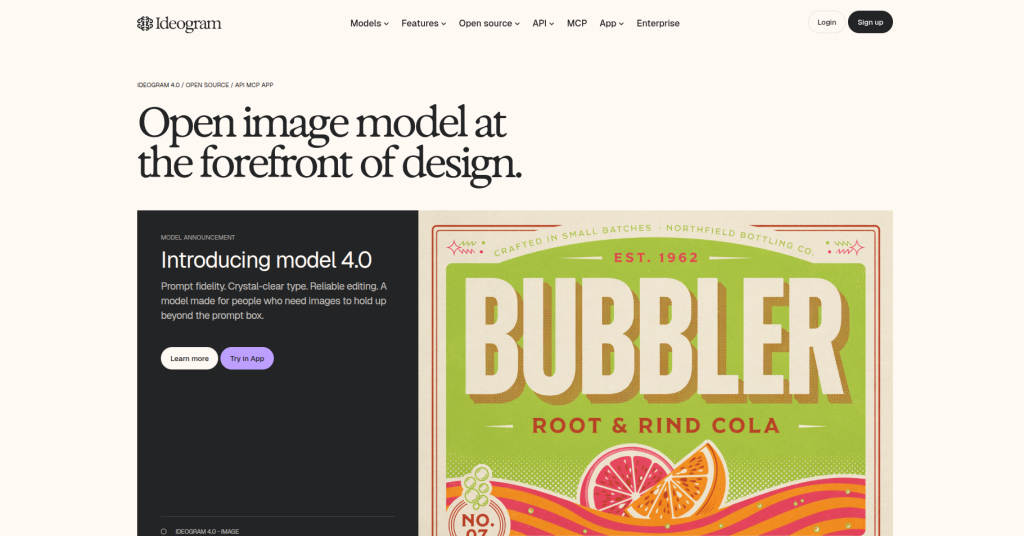
Task: Open the Bubbler cola poster image
Action: pos(656,373)
